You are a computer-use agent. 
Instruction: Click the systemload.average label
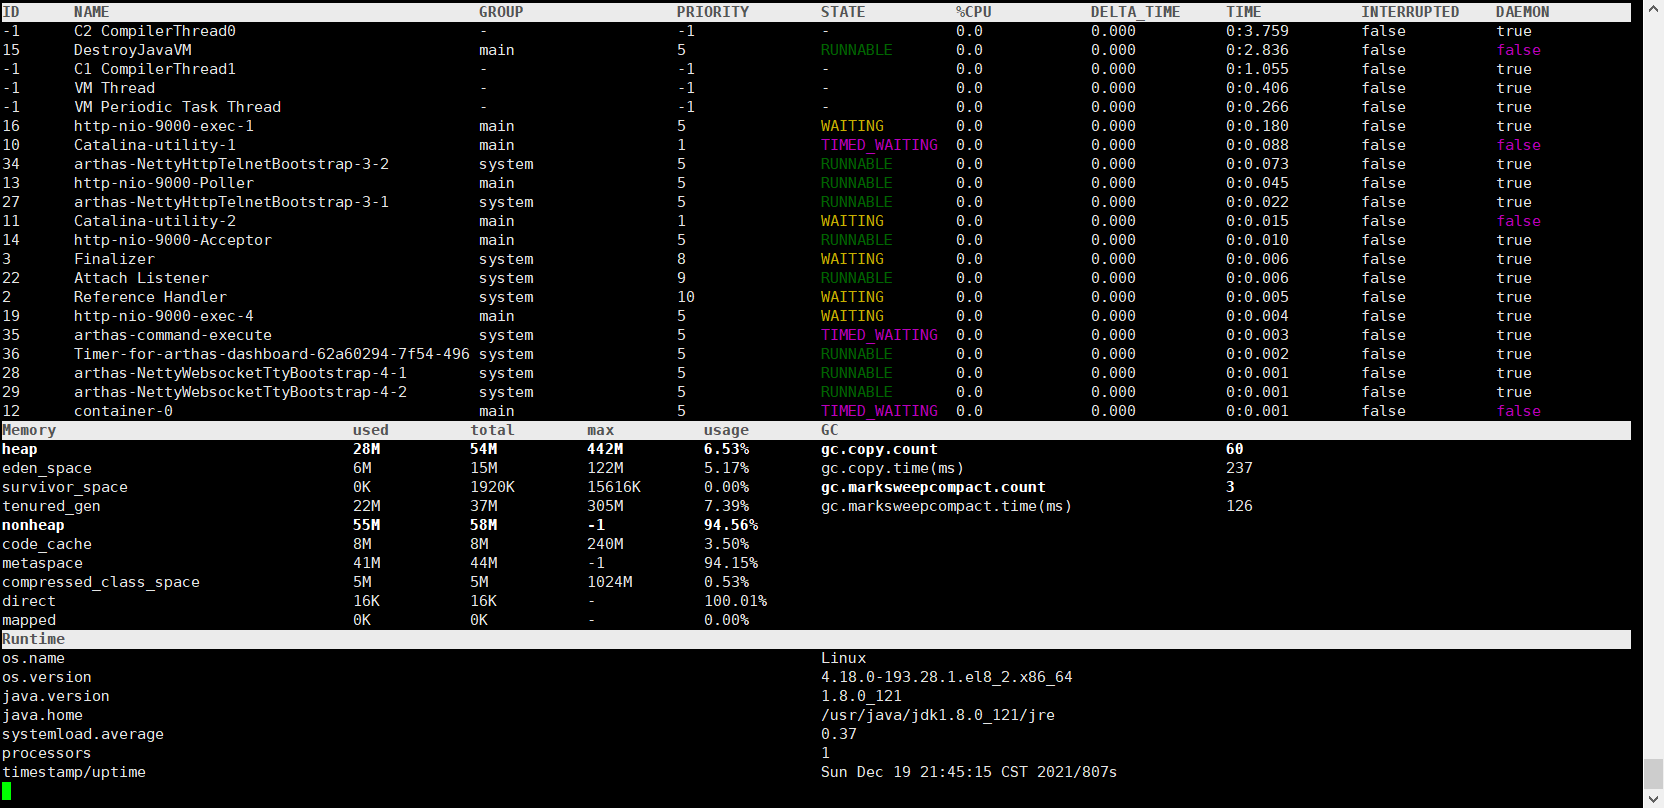(x=83, y=734)
